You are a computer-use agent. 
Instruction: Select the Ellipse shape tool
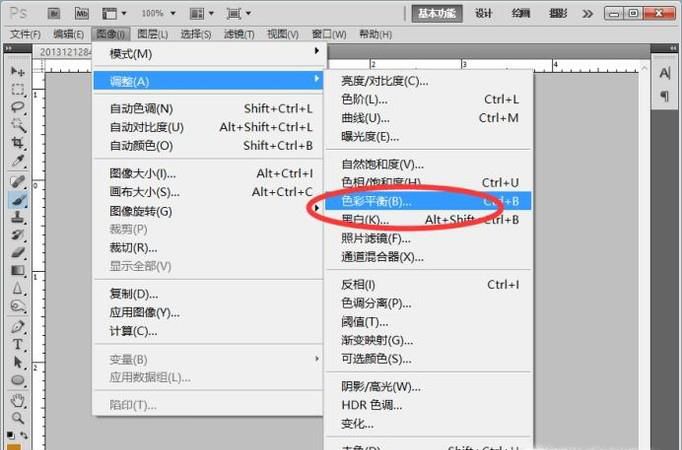pyautogui.click(x=17, y=380)
